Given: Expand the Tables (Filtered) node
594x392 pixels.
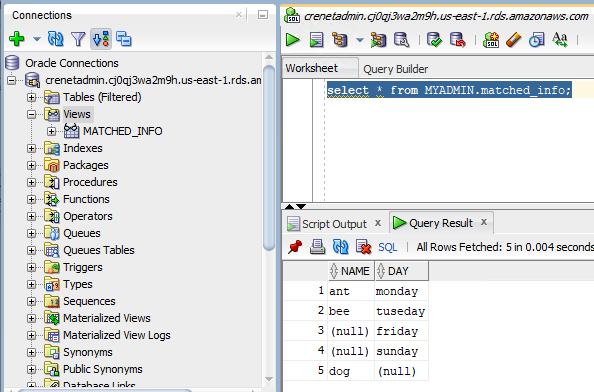Looking at the screenshot, I should coord(31,97).
